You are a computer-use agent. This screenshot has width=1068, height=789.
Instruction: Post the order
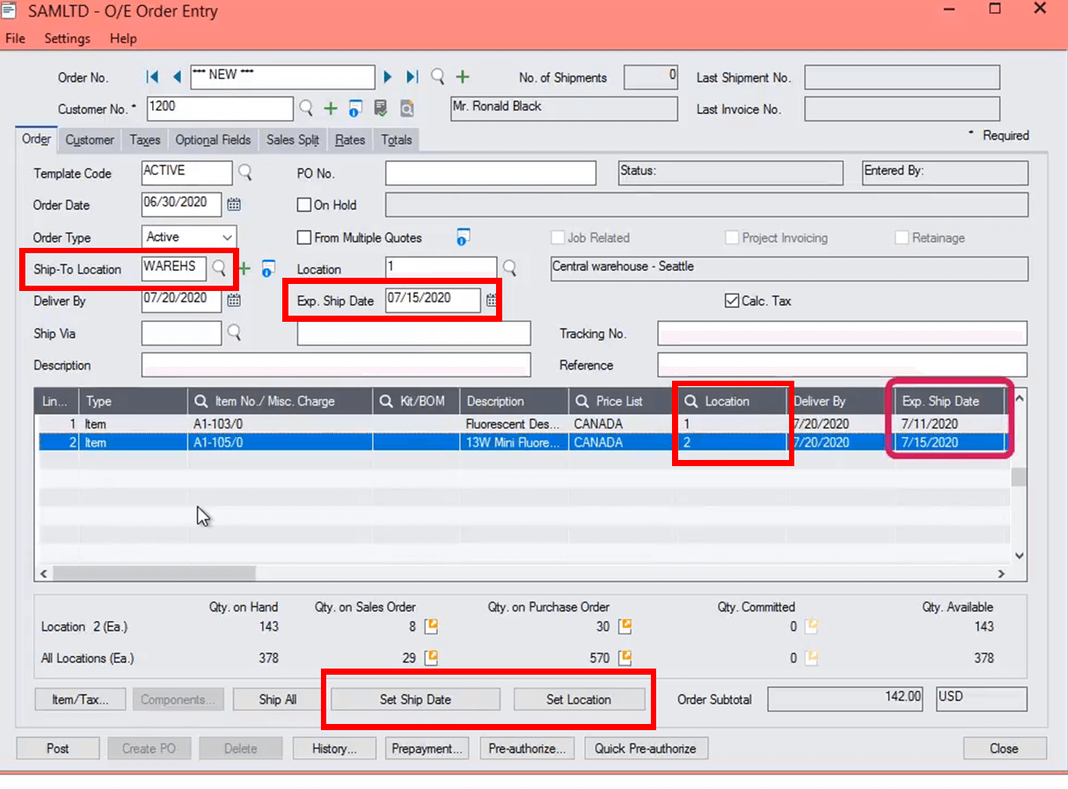(57, 747)
